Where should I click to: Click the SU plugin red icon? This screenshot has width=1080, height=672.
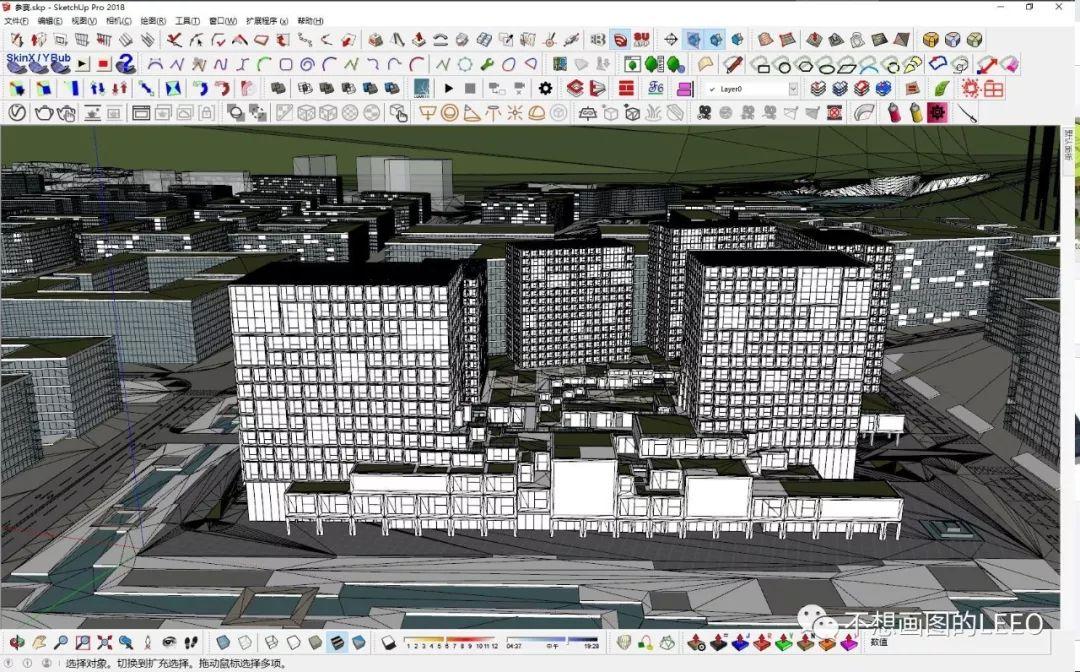[x=642, y=39]
